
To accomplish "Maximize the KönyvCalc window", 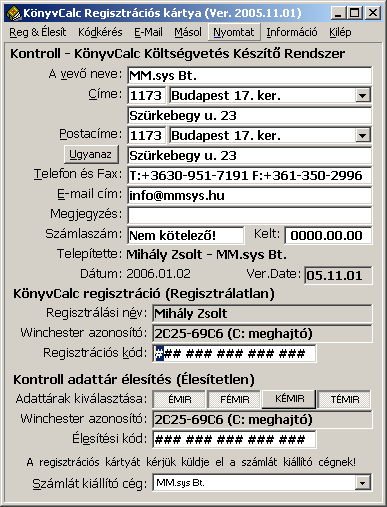I will [x=354, y=13].
